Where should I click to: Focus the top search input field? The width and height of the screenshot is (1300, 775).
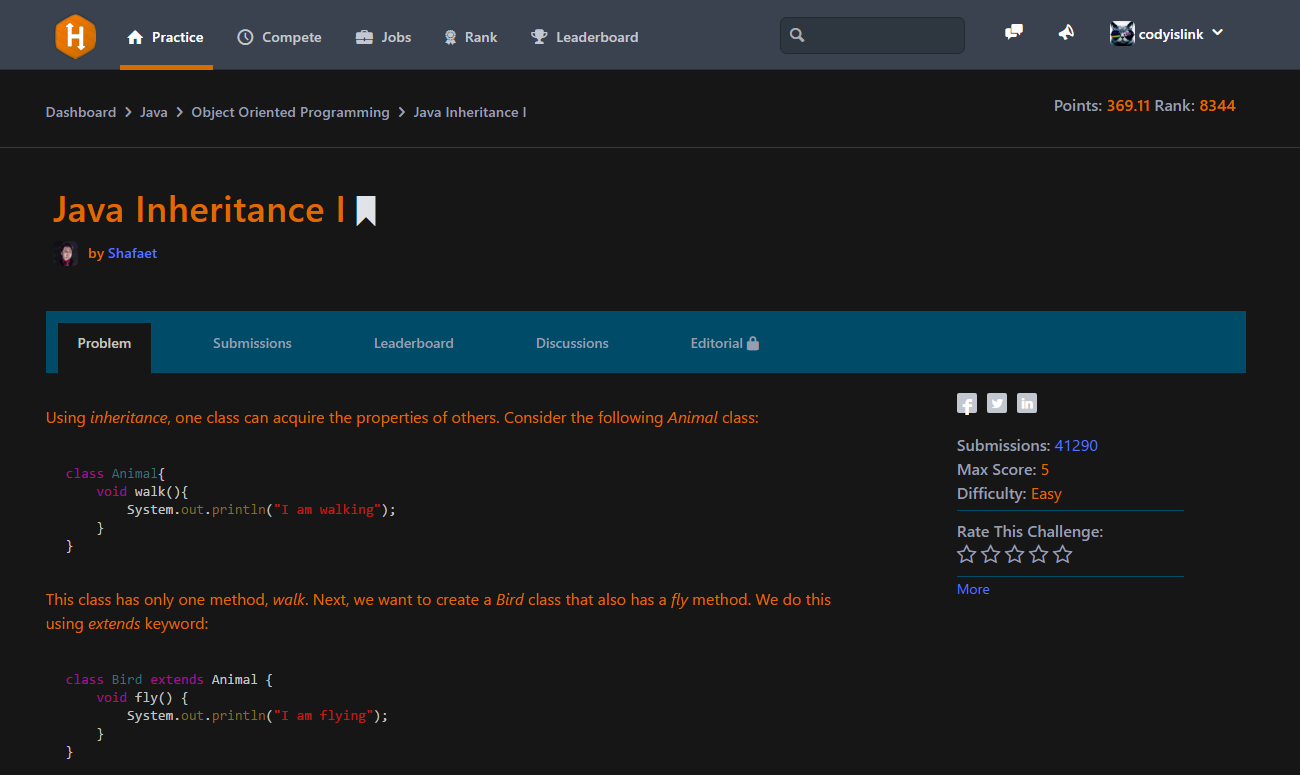(872, 35)
